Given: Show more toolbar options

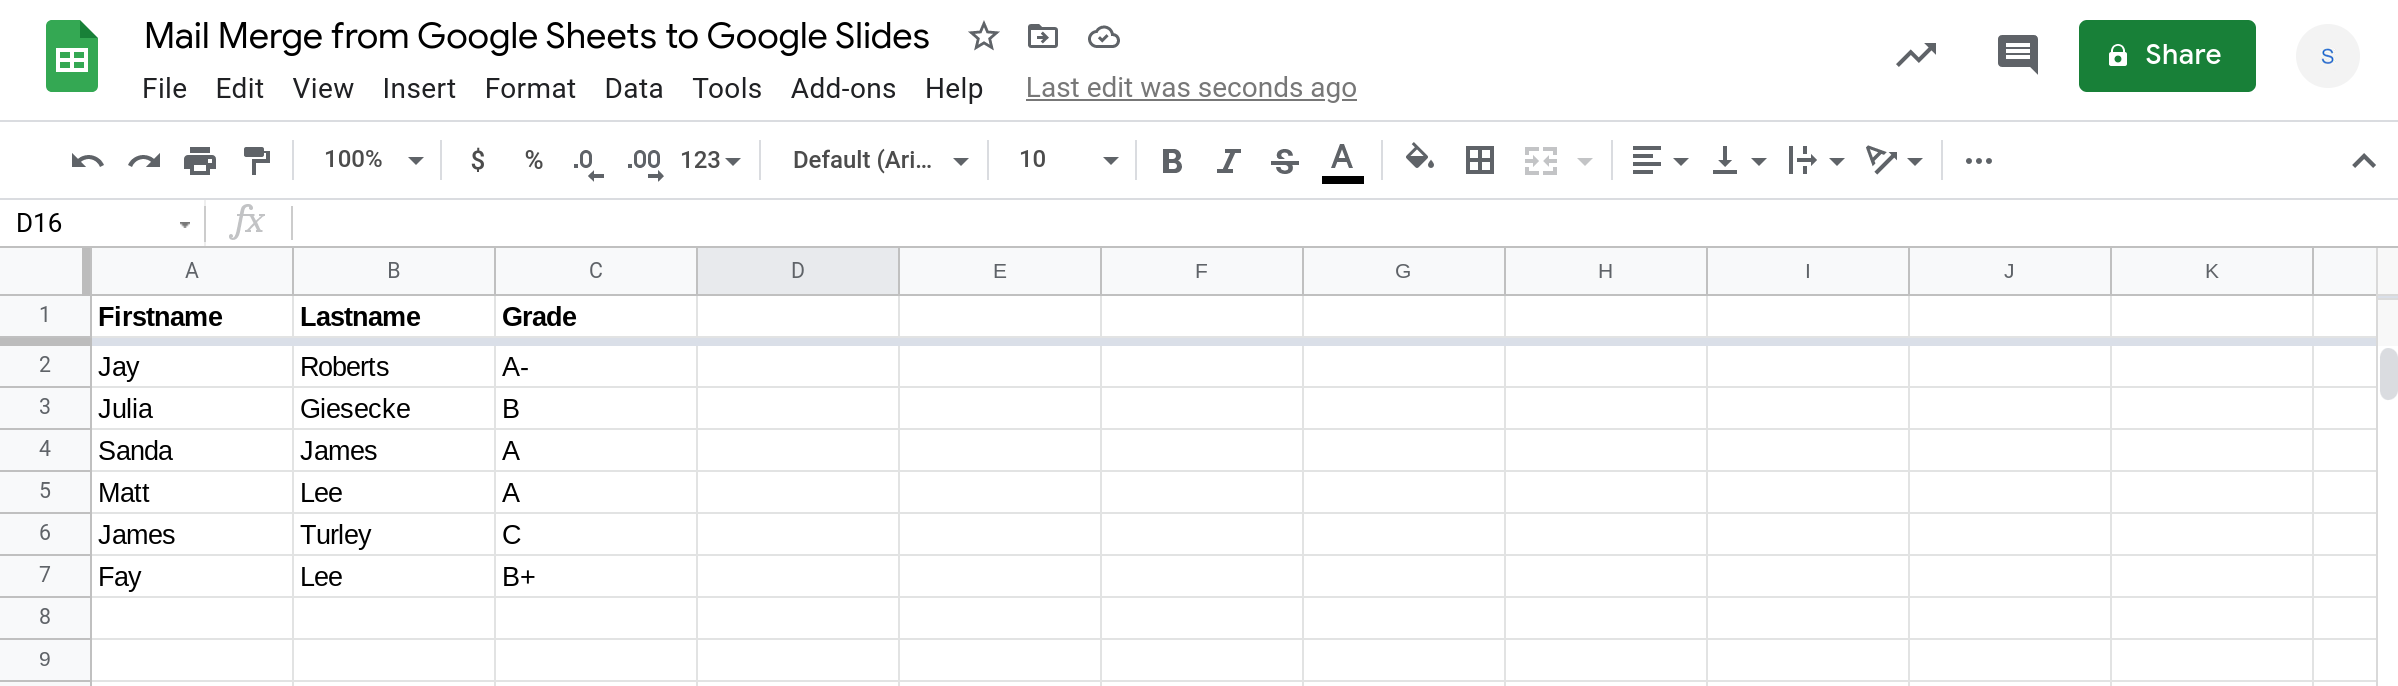Looking at the screenshot, I should [1978, 161].
